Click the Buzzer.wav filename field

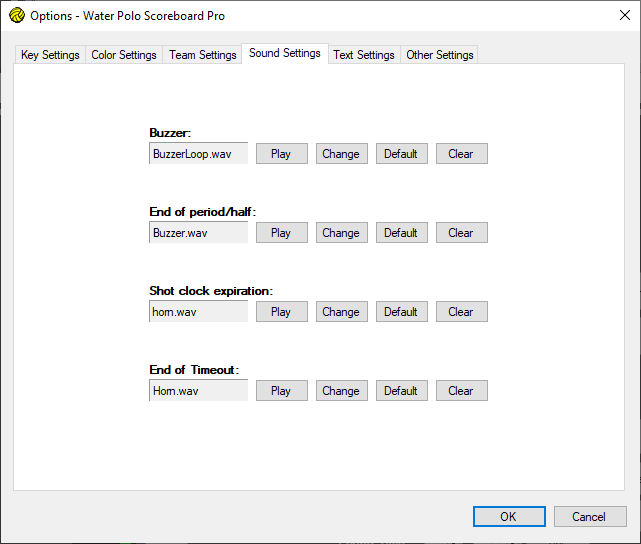click(x=198, y=233)
